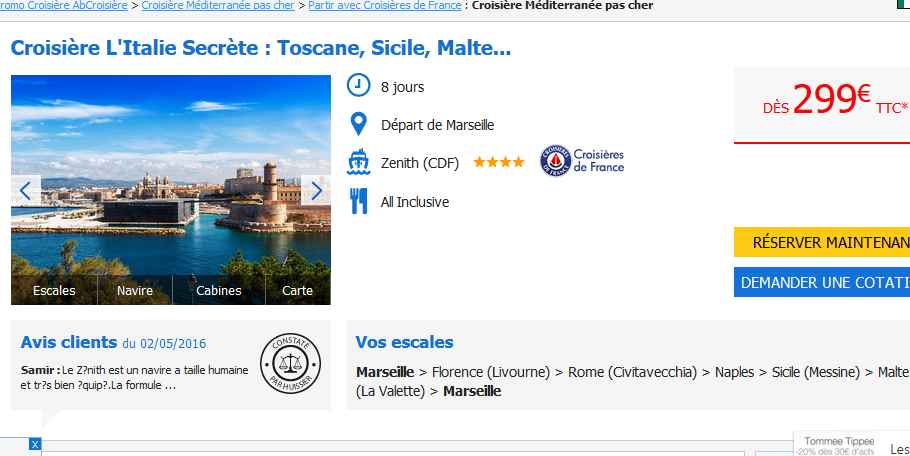Click the clock duration icon
The width and height of the screenshot is (910, 456).
tap(358, 86)
